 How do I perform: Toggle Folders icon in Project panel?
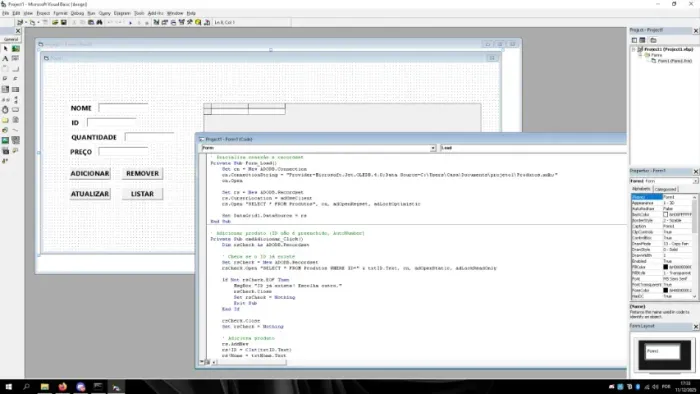(654, 40)
